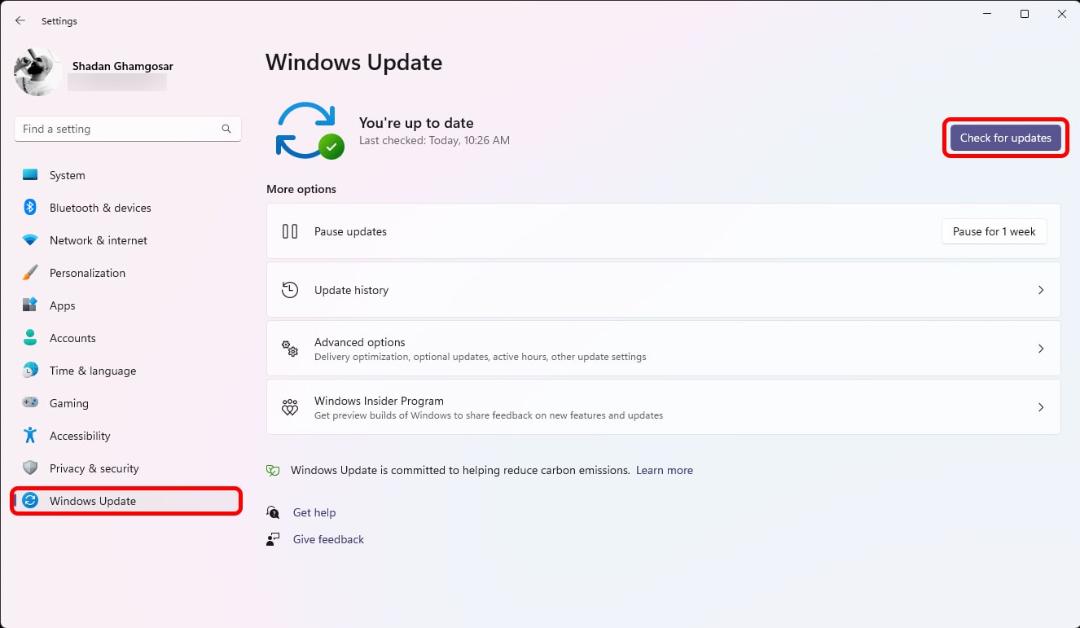Screen dimensions: 1080x628
Task: Click the 'Delivery optimization, optional updates' description
Action: tap(480, 357)
